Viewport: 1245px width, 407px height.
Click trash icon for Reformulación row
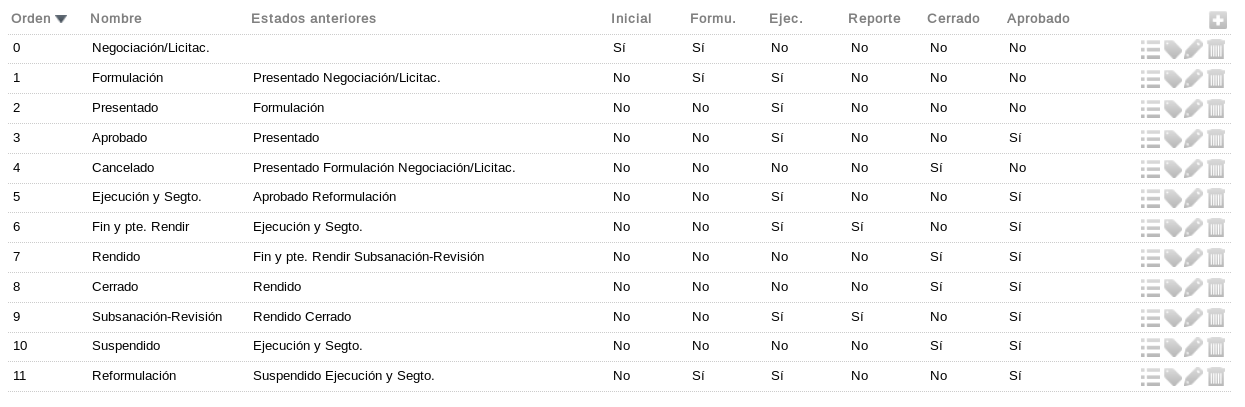[x=1216, y=377]
